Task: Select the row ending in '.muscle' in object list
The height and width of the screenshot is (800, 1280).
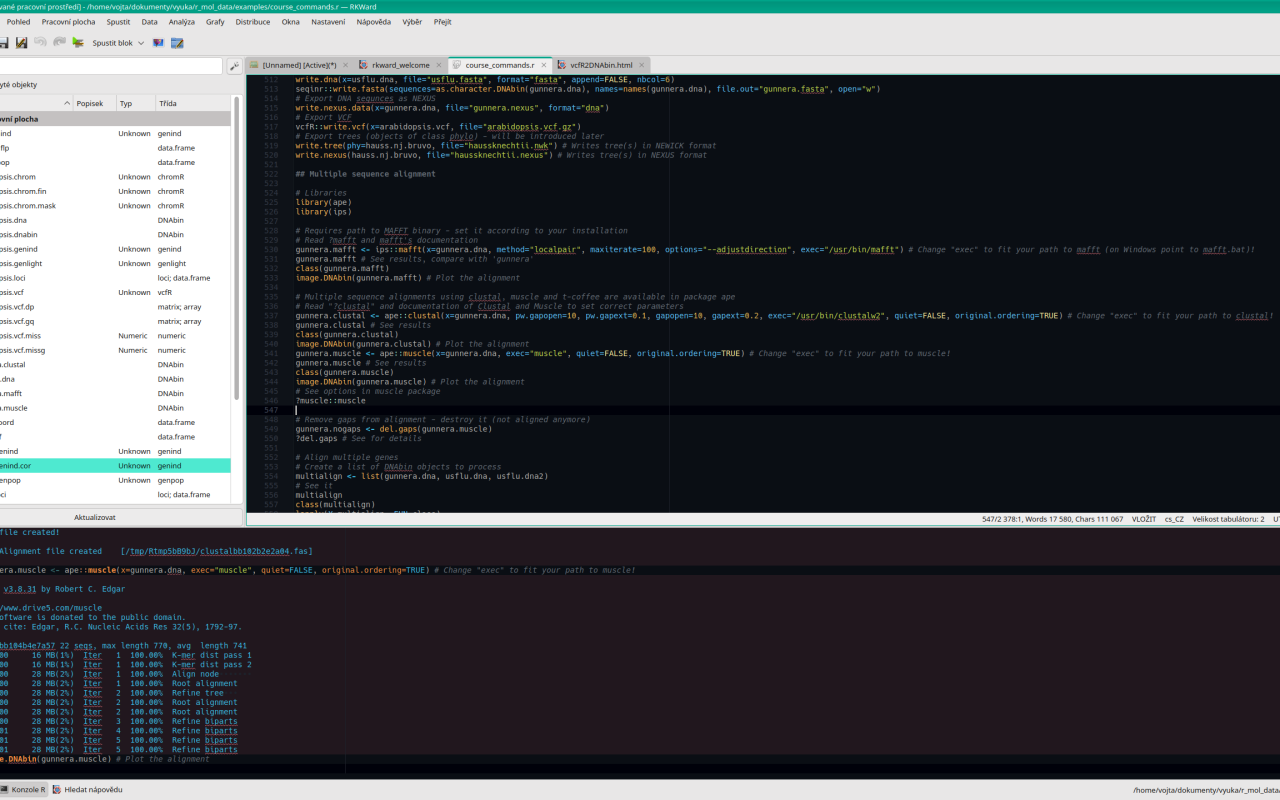Action: [x=115, y=408]
